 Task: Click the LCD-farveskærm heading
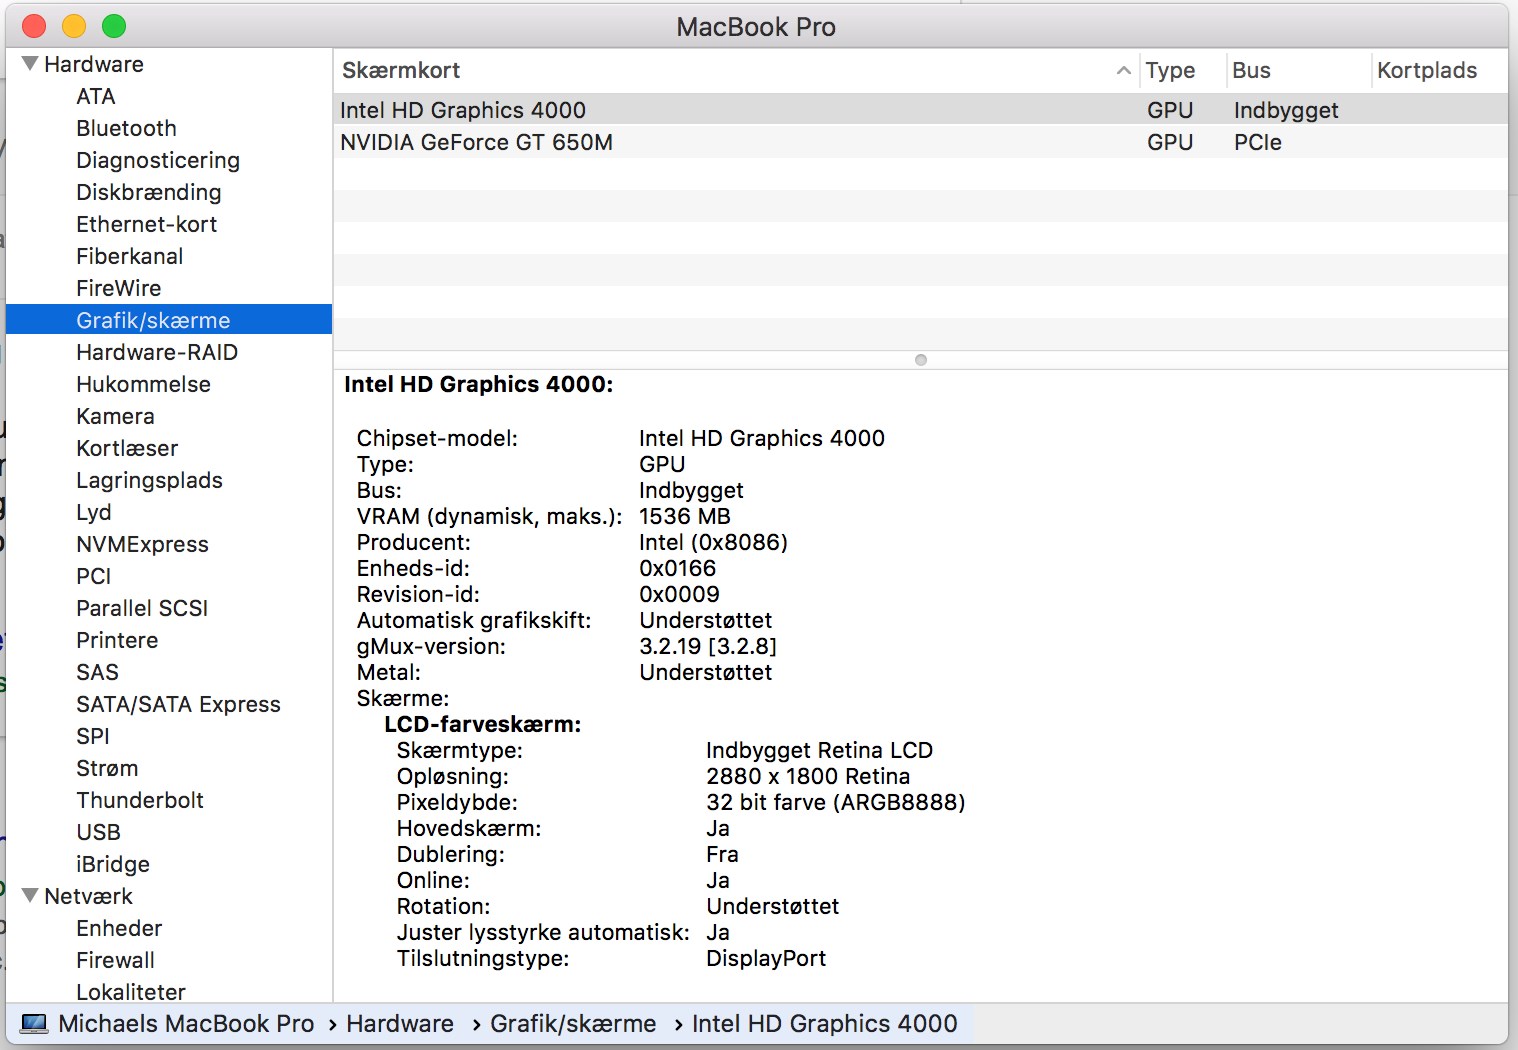click(483, 724)
